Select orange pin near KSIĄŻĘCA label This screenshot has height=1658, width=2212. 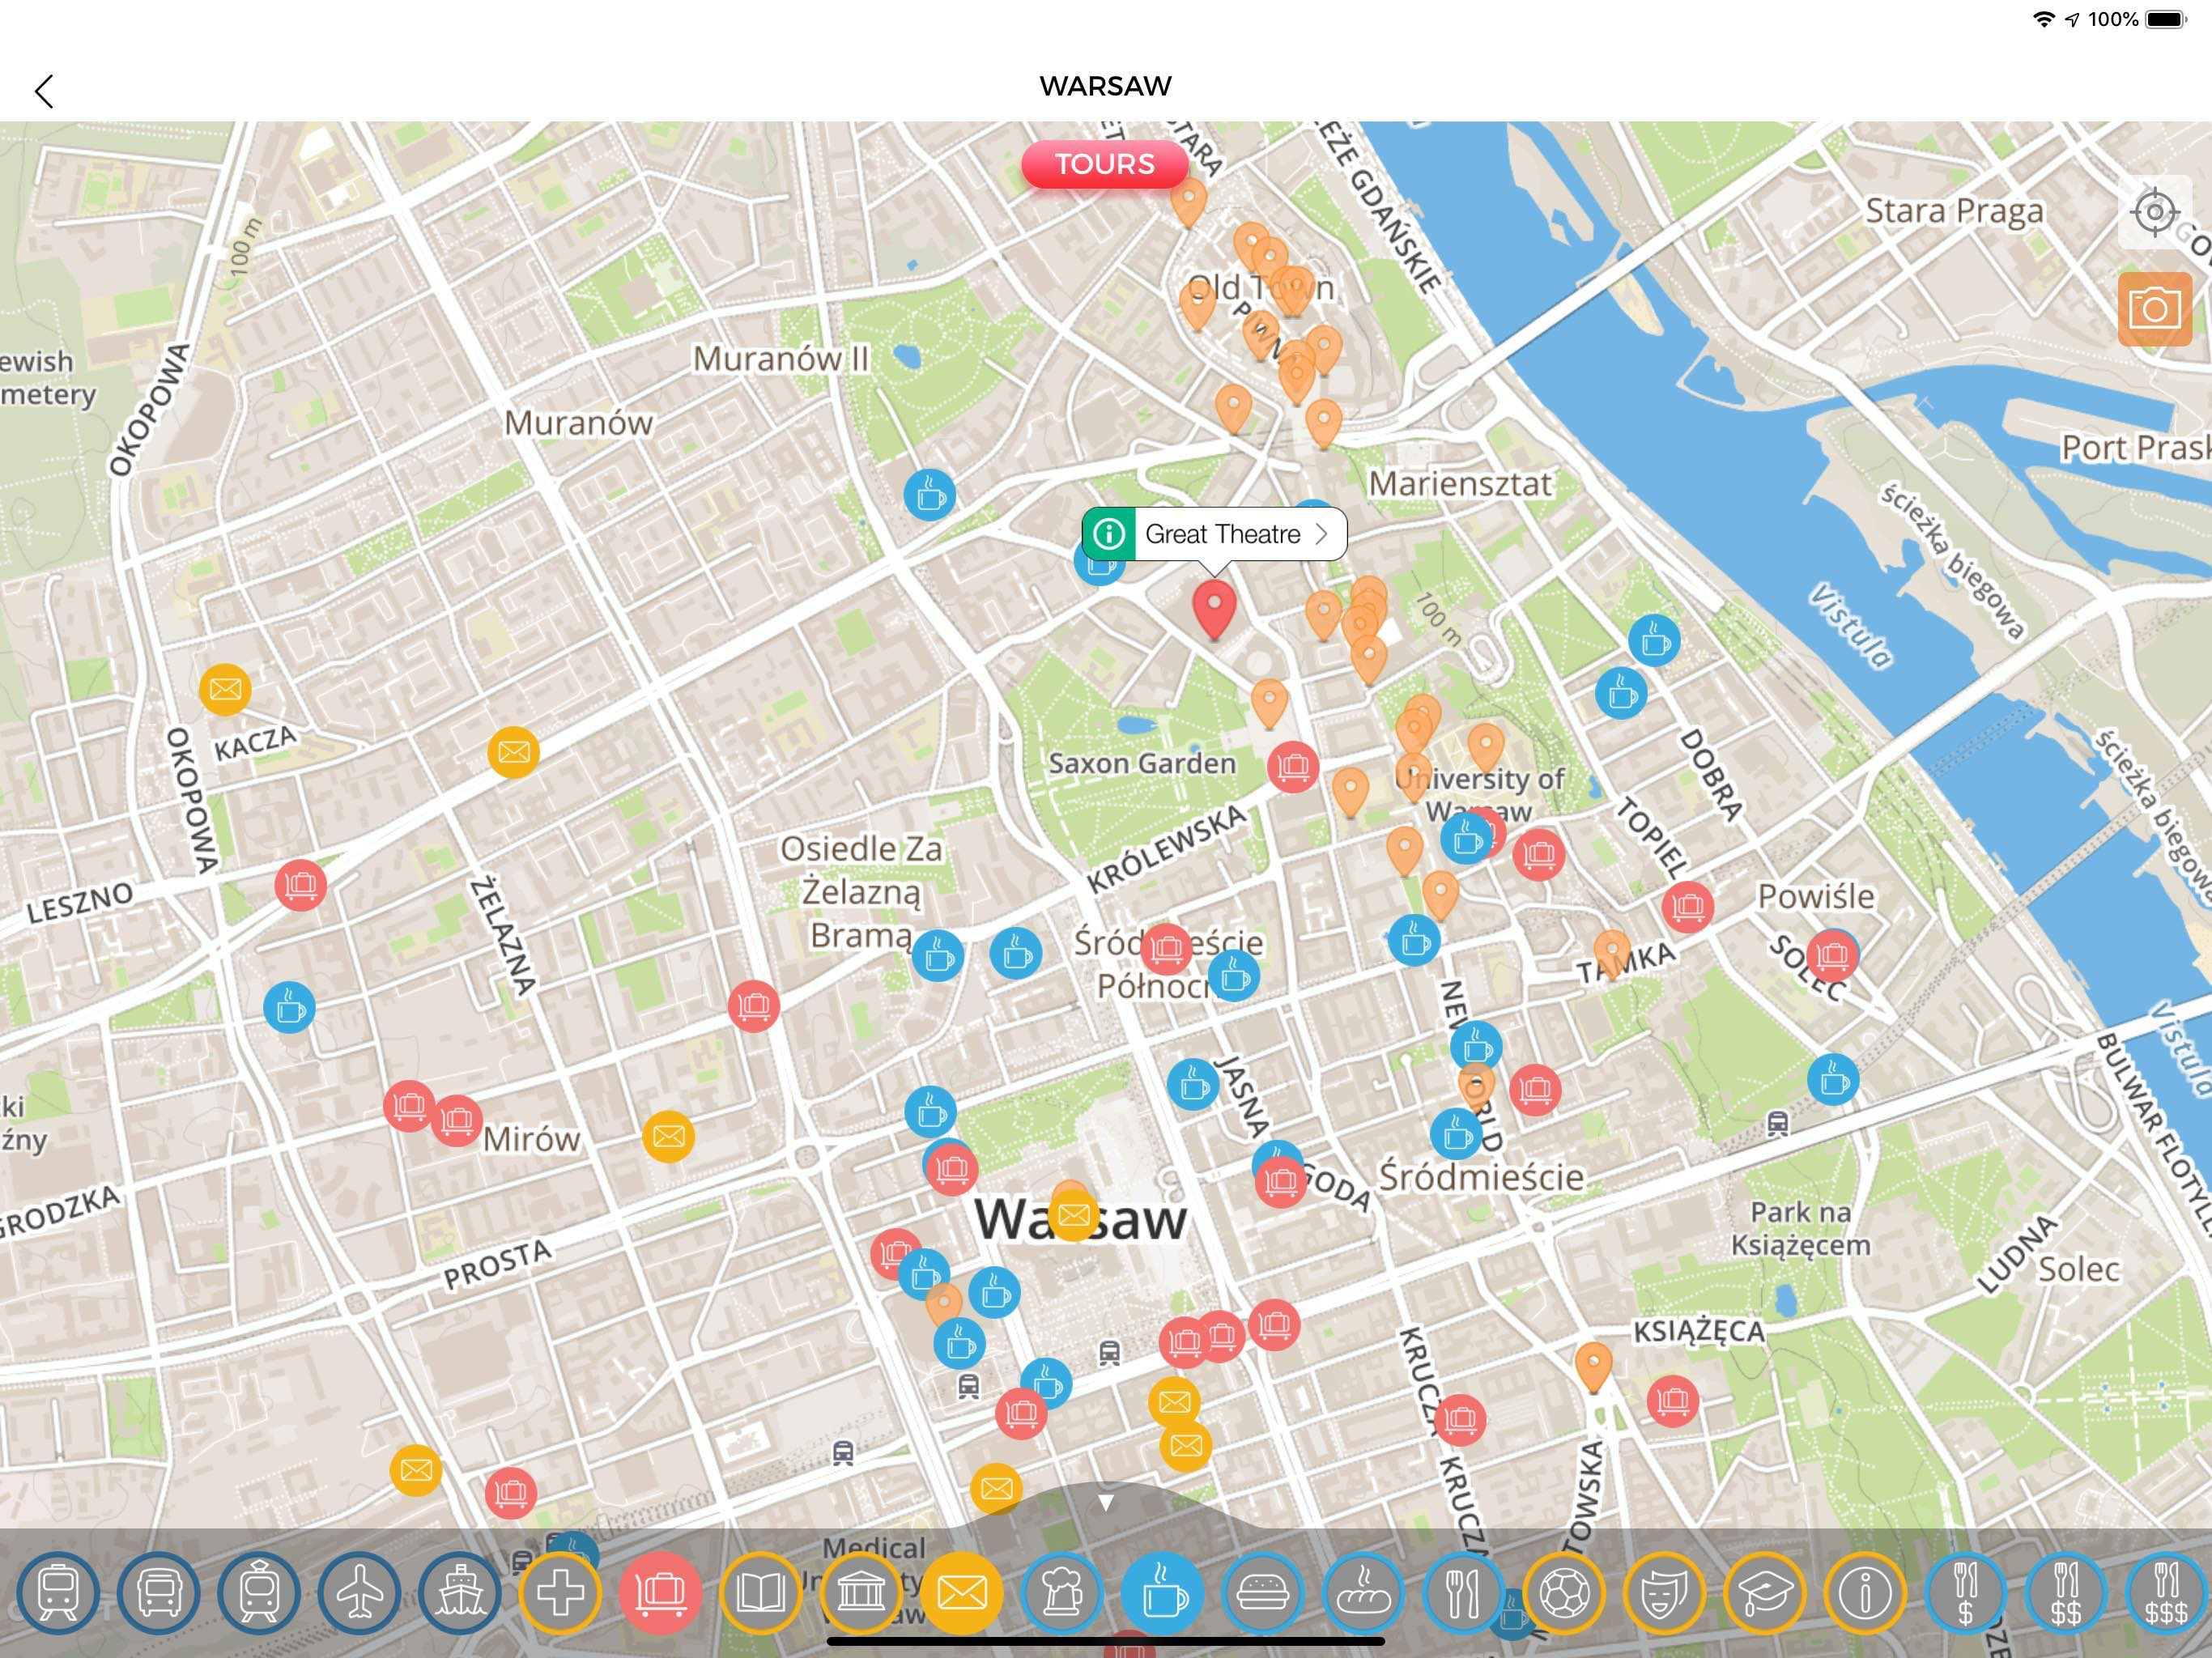coord(1593,1368)
